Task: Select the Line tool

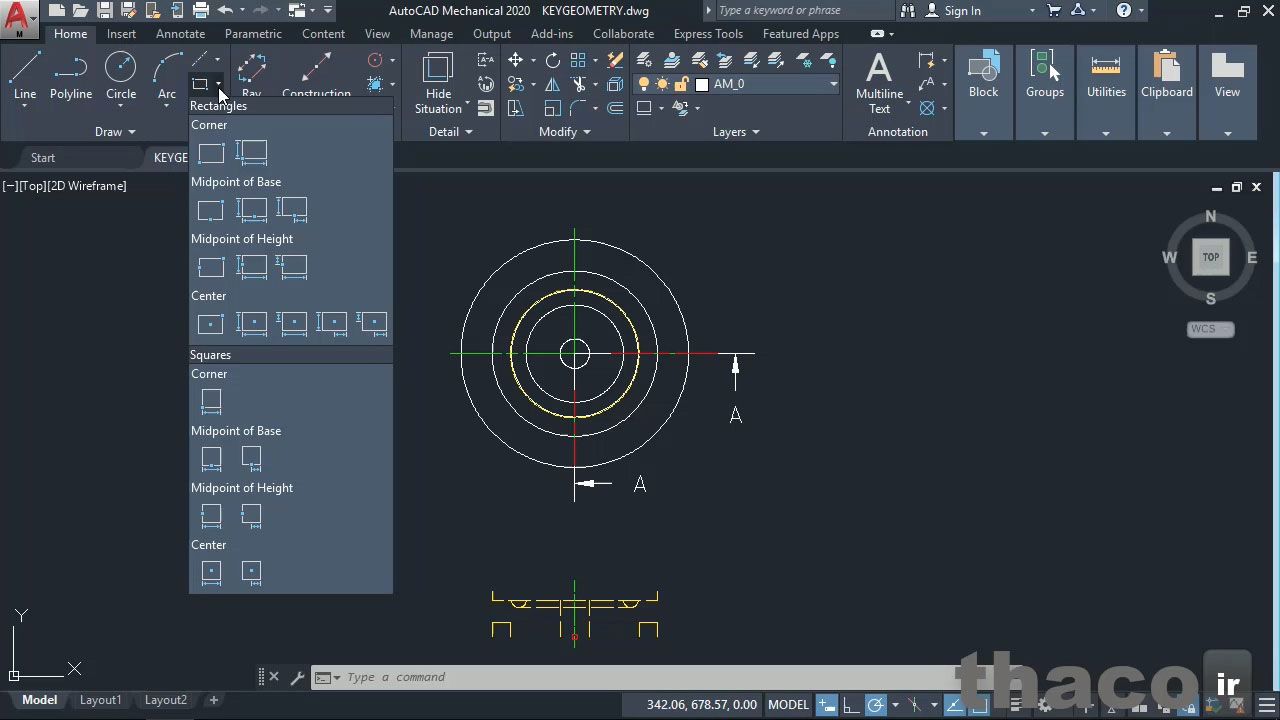Action: tap(25, 76)
